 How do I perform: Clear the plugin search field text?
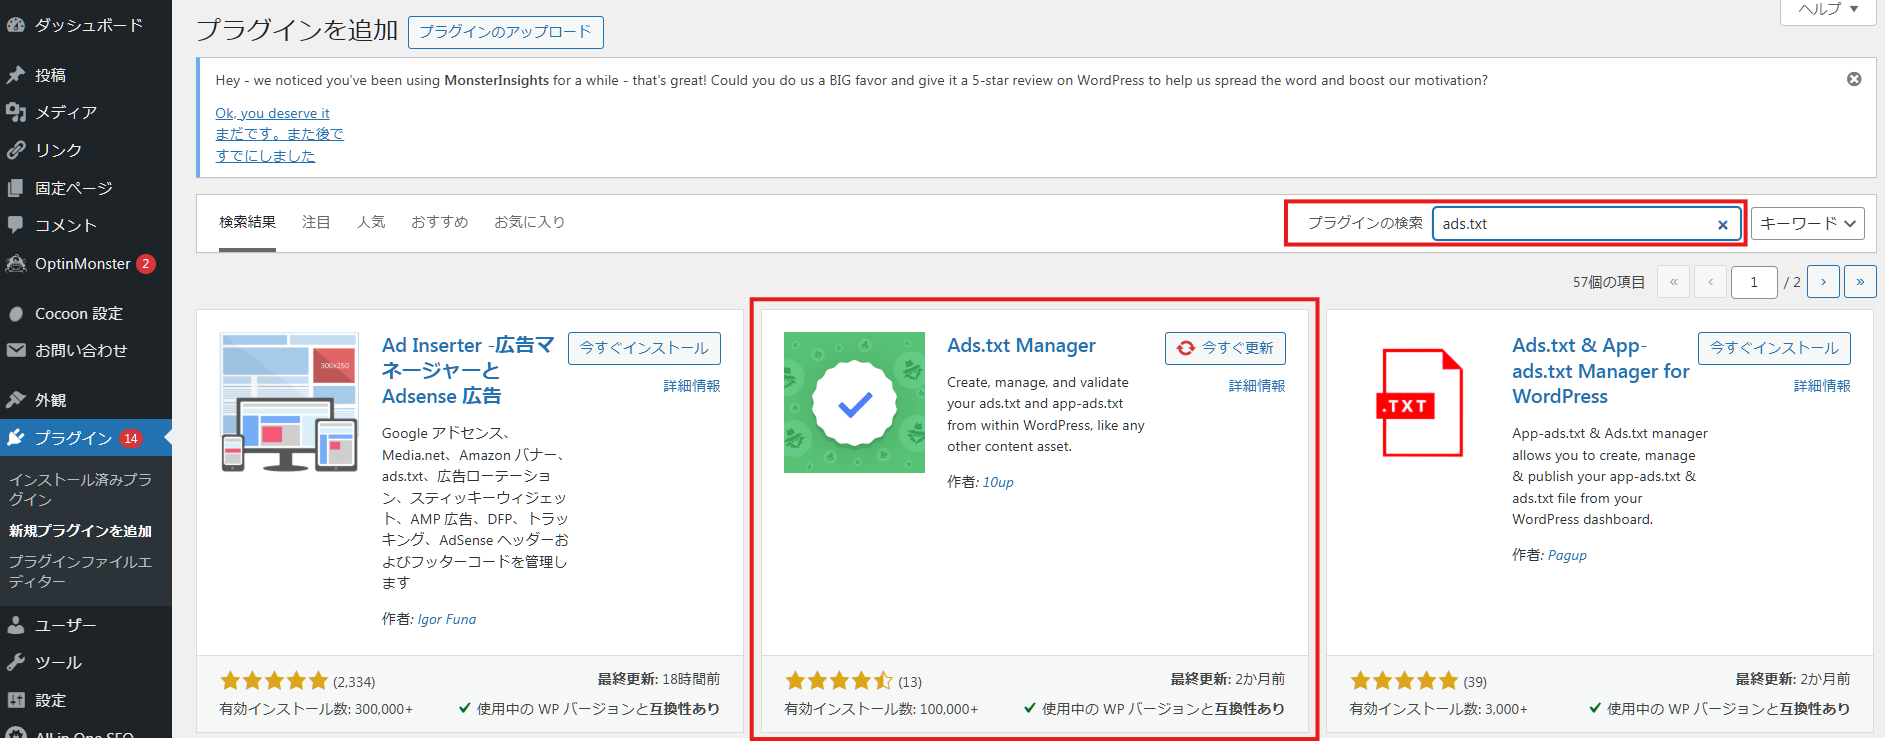pyautogui.click(x=1723, y=225)
